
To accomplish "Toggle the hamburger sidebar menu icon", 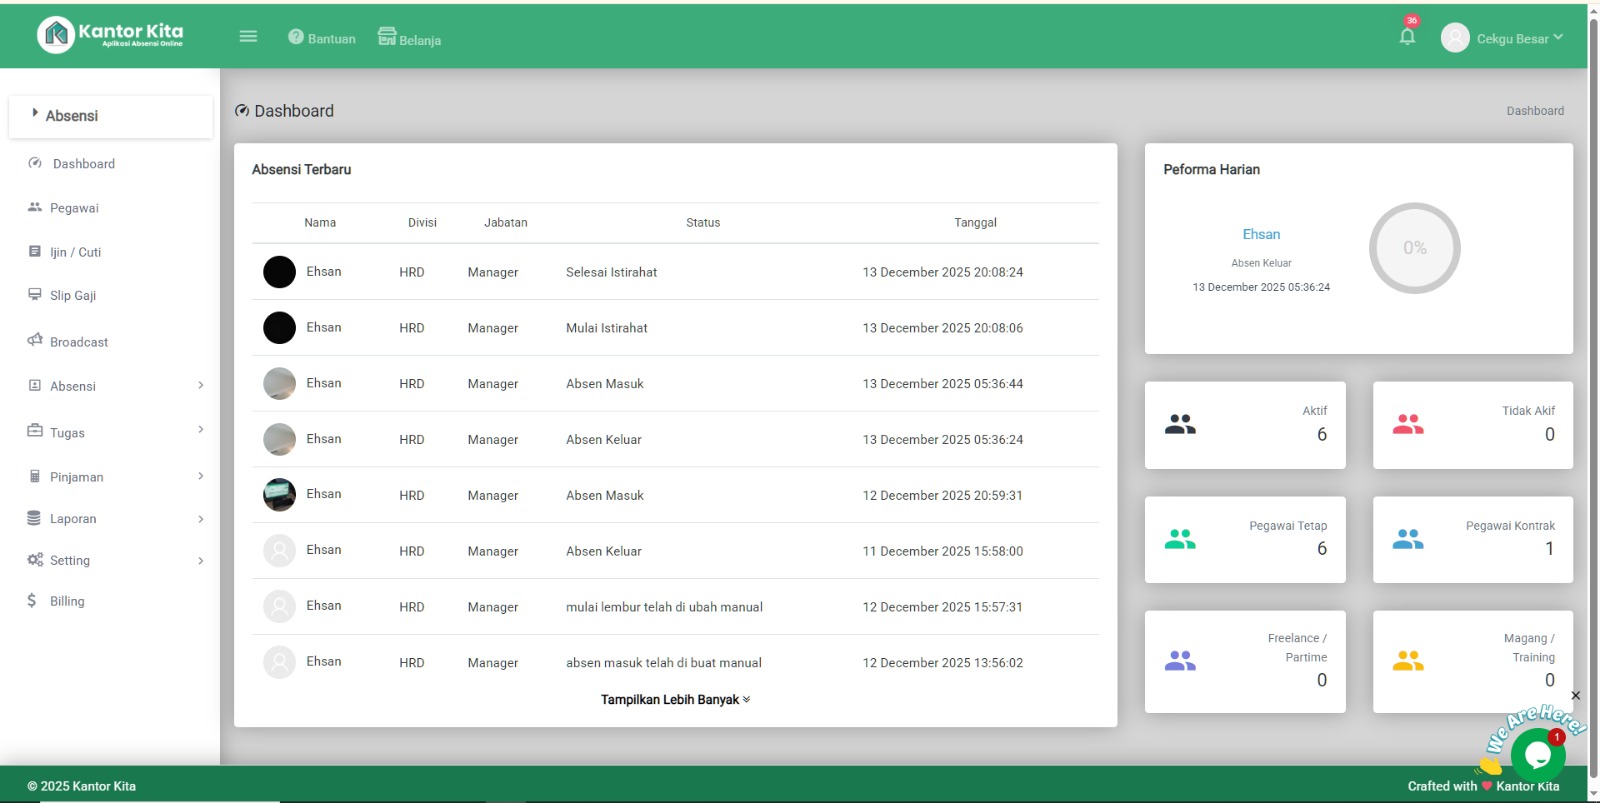I will pyautogui.click(x=248, y=37).
